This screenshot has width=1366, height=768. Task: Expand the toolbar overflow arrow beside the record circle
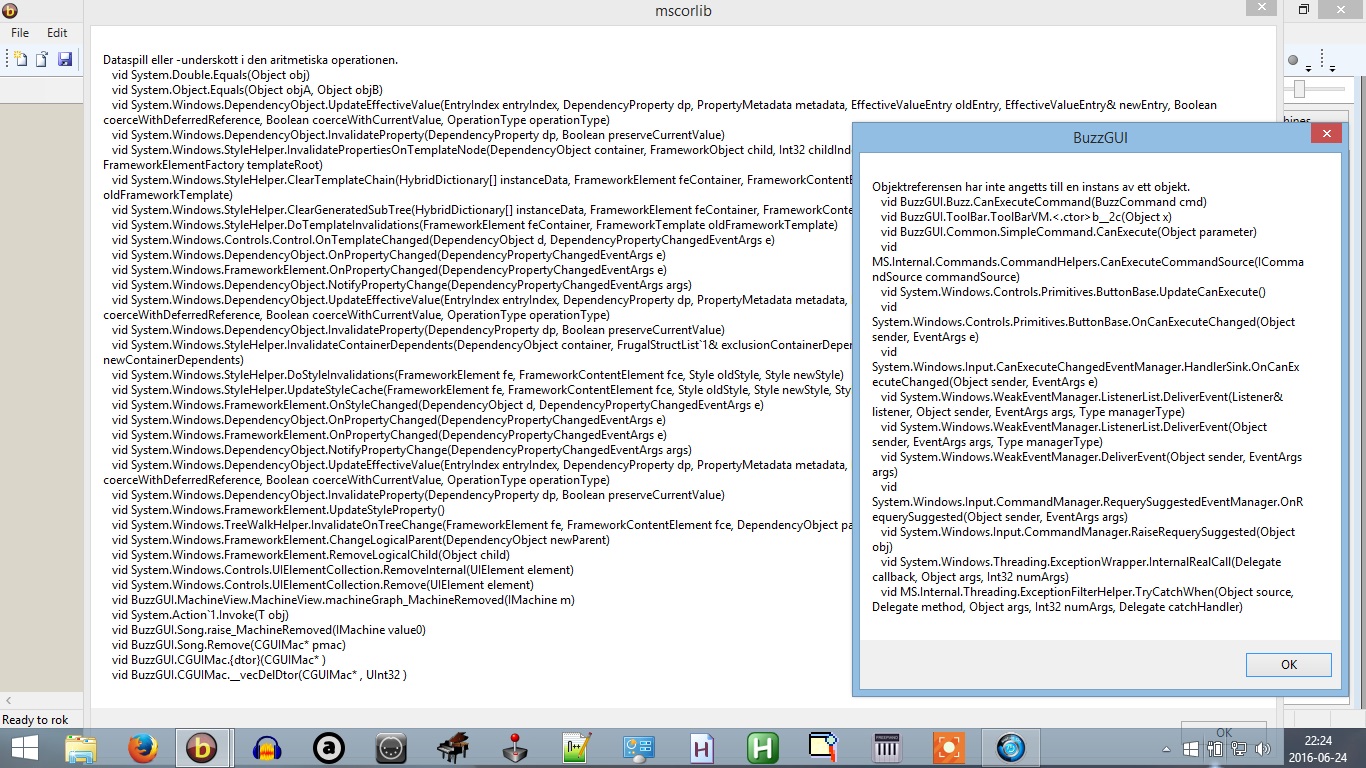1308,67
